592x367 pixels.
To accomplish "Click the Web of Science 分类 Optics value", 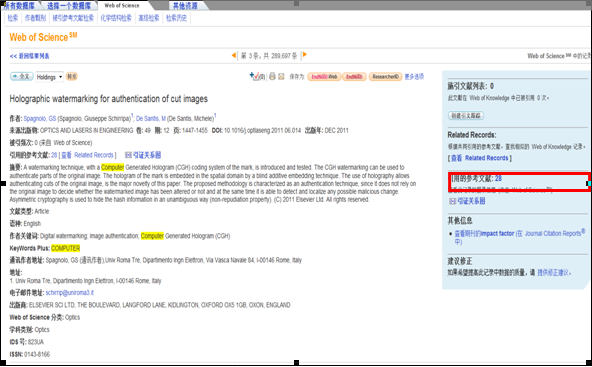I will (x=72, y=318).
